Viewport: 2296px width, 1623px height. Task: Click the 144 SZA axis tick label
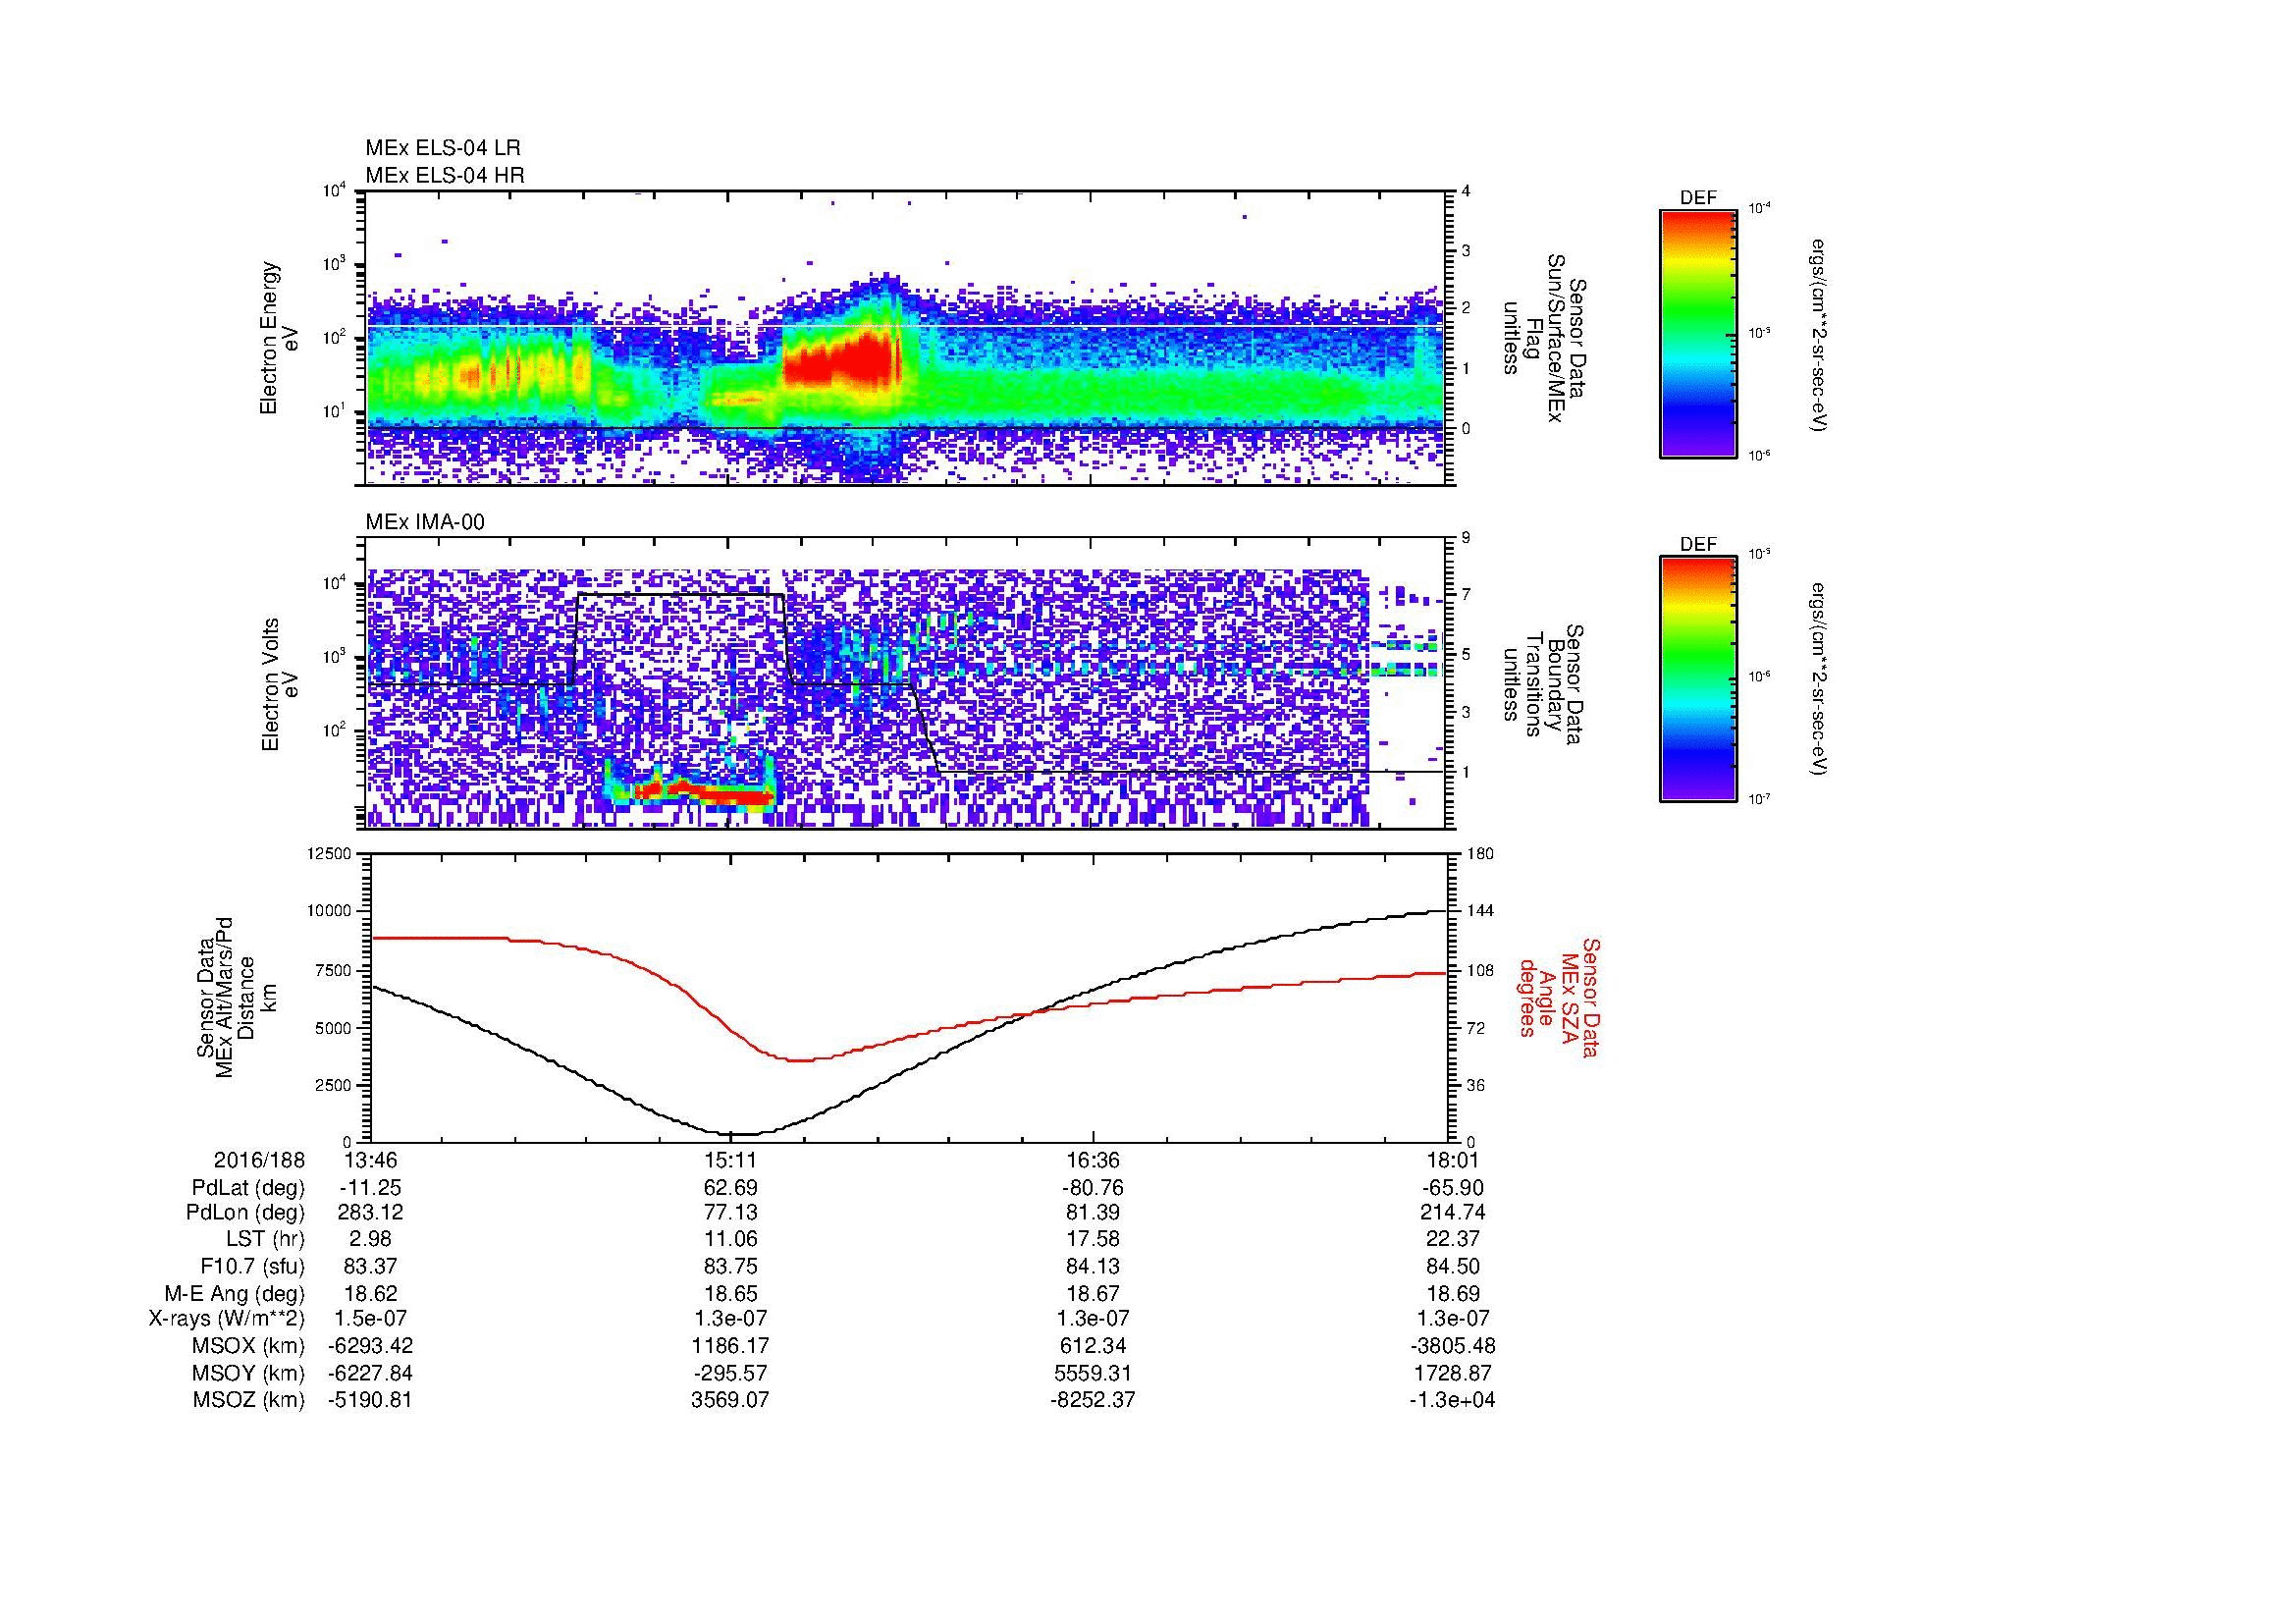[x=1480, y=911]
